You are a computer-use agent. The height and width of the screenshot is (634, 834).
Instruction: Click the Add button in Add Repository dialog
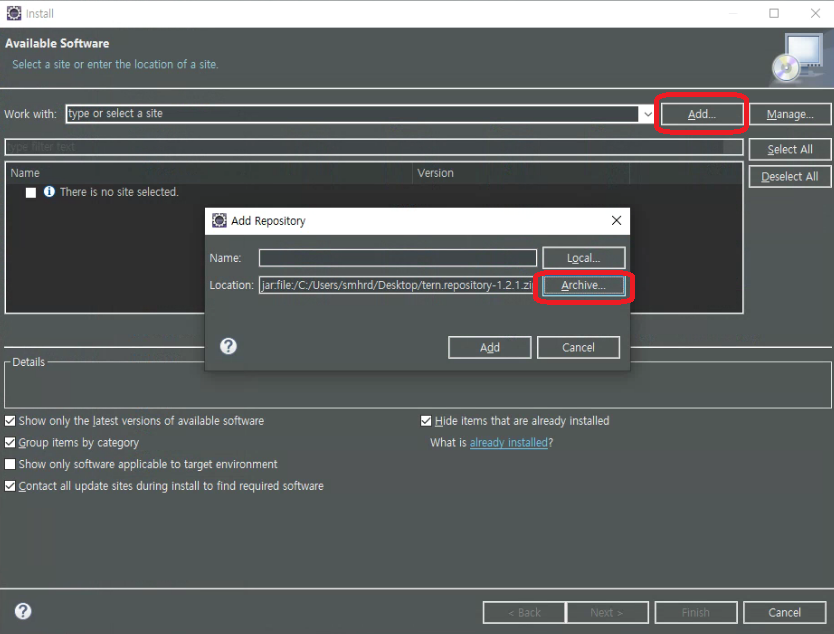coord(489,347)
